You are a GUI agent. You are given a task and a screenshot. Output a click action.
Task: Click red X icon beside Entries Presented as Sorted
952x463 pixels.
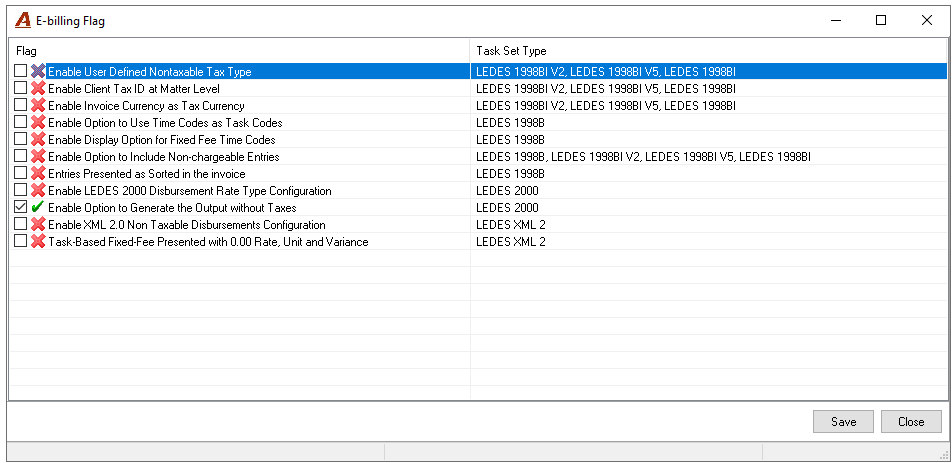pos(38,174)
